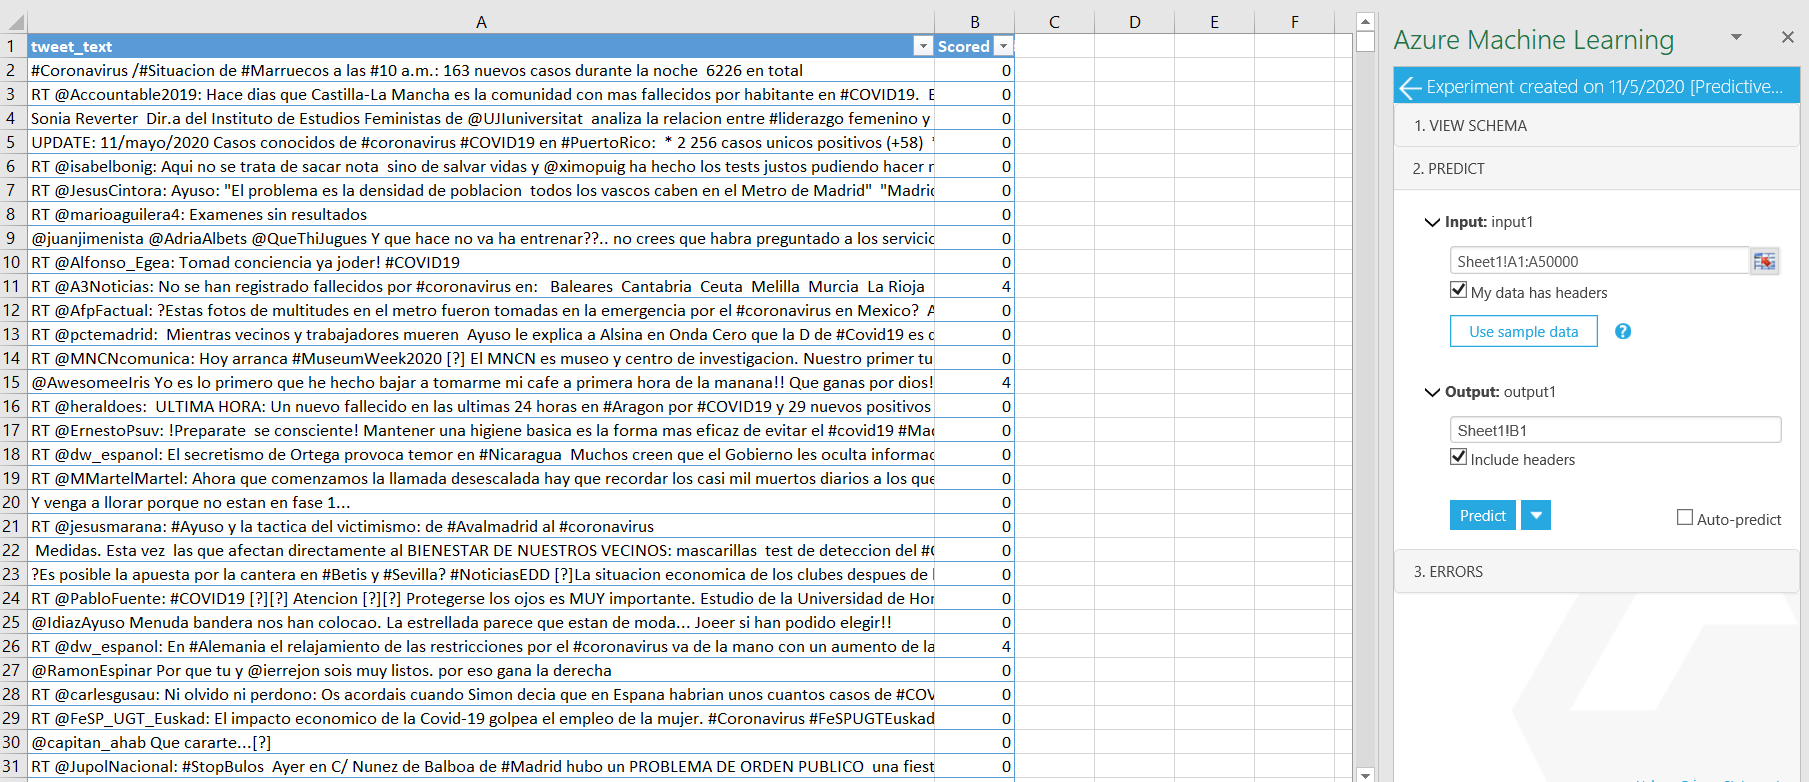Open the Predict button dropdown arrow
Image resolution: width=1809 pixels, height=782 pixels.
click(1536, 516)
